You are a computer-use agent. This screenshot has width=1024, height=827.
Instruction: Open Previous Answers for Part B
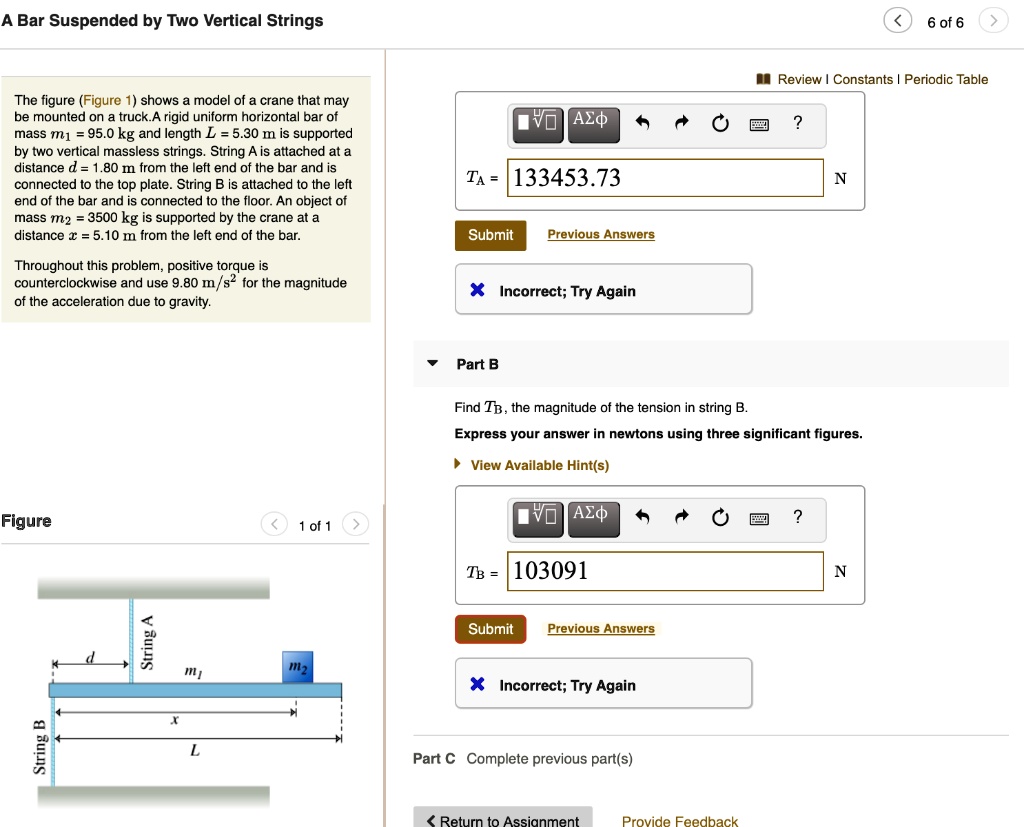click(600, 628)
